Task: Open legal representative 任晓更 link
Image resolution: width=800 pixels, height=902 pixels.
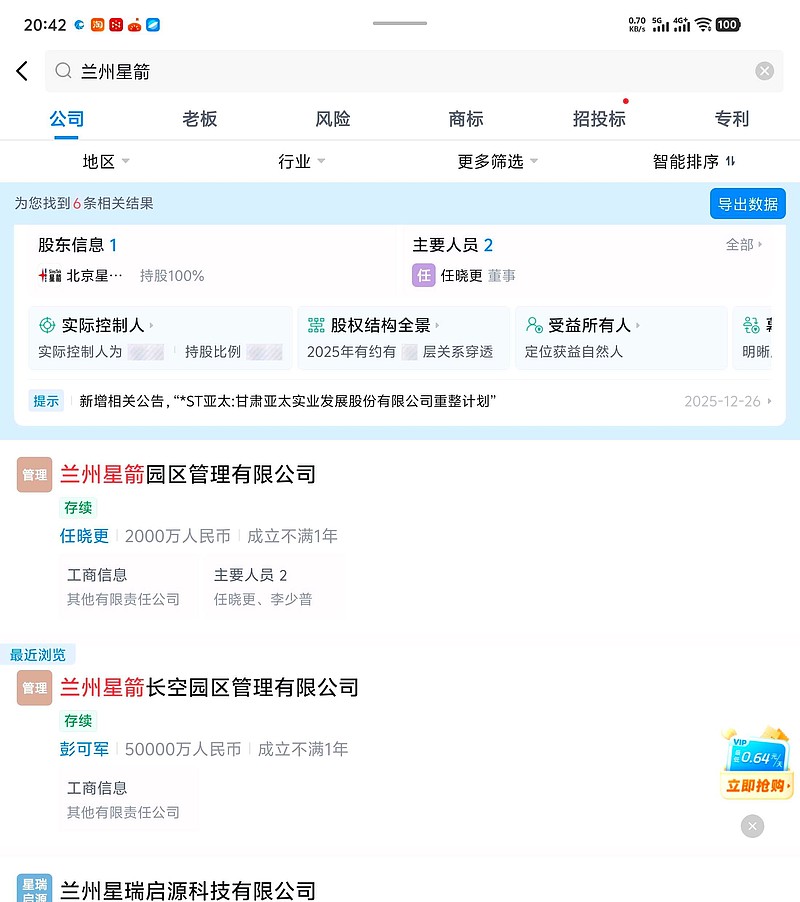Action: point(84,536)
